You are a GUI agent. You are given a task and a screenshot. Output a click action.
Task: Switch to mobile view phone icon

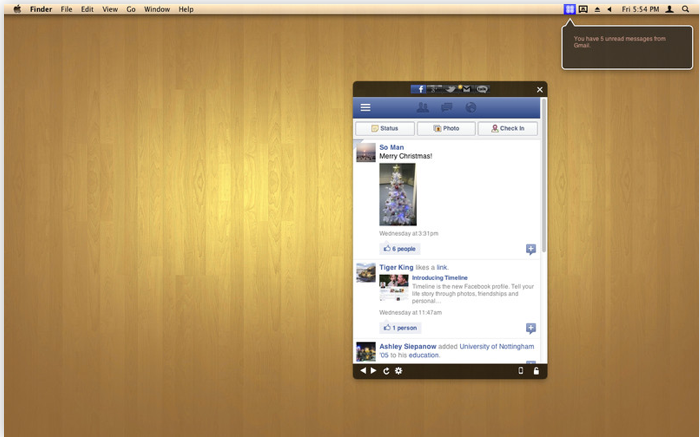(521, 370)
